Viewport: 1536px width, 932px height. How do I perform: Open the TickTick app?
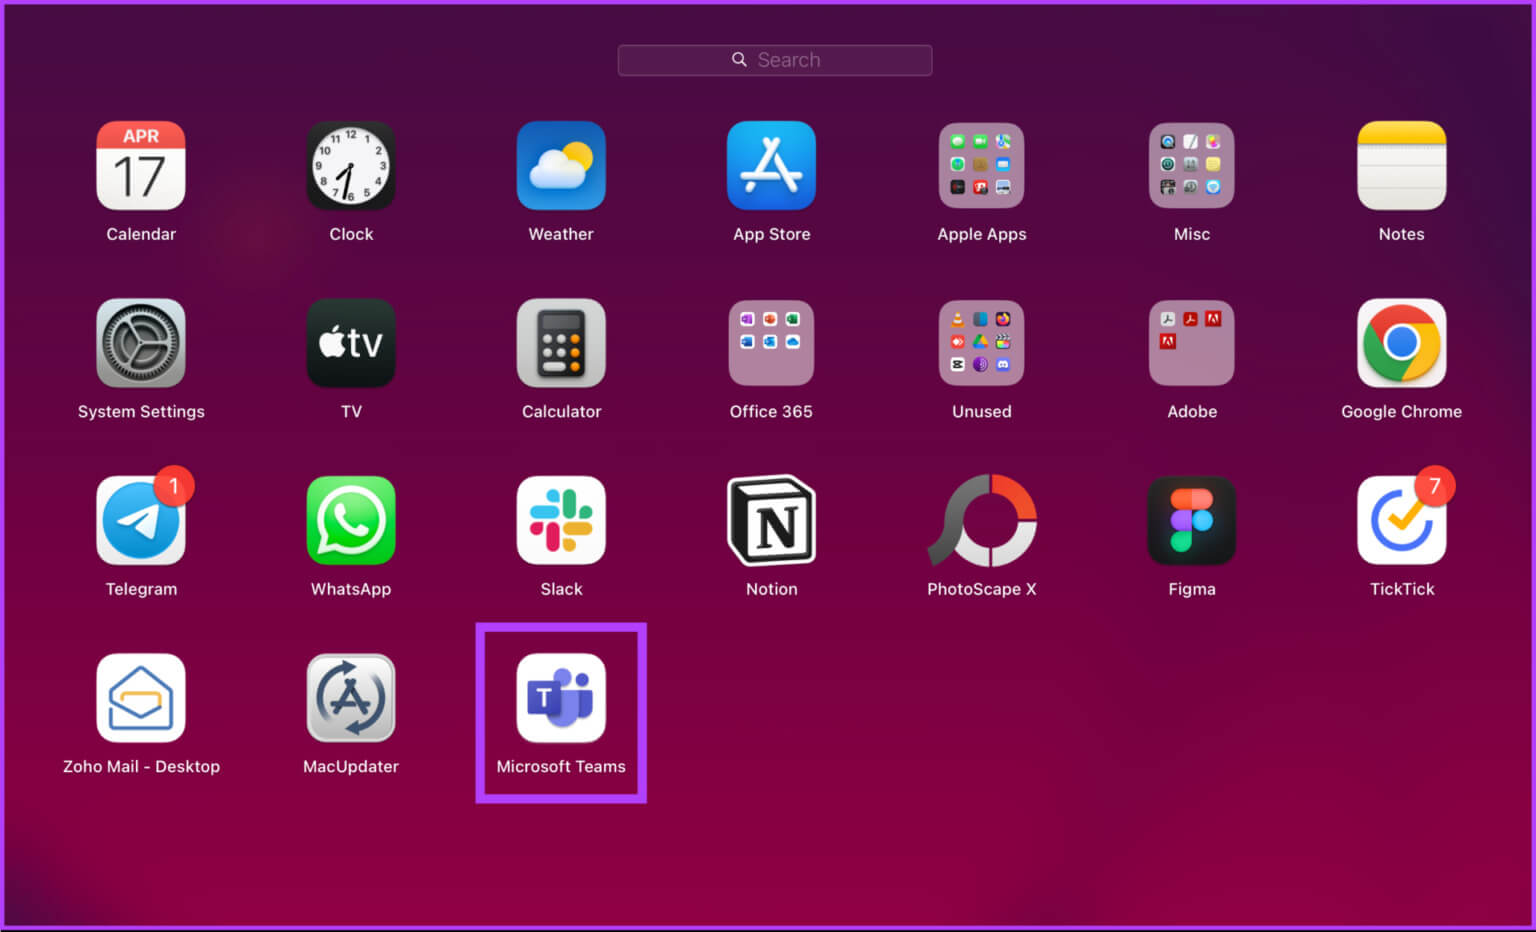(x=1401, y=521)
